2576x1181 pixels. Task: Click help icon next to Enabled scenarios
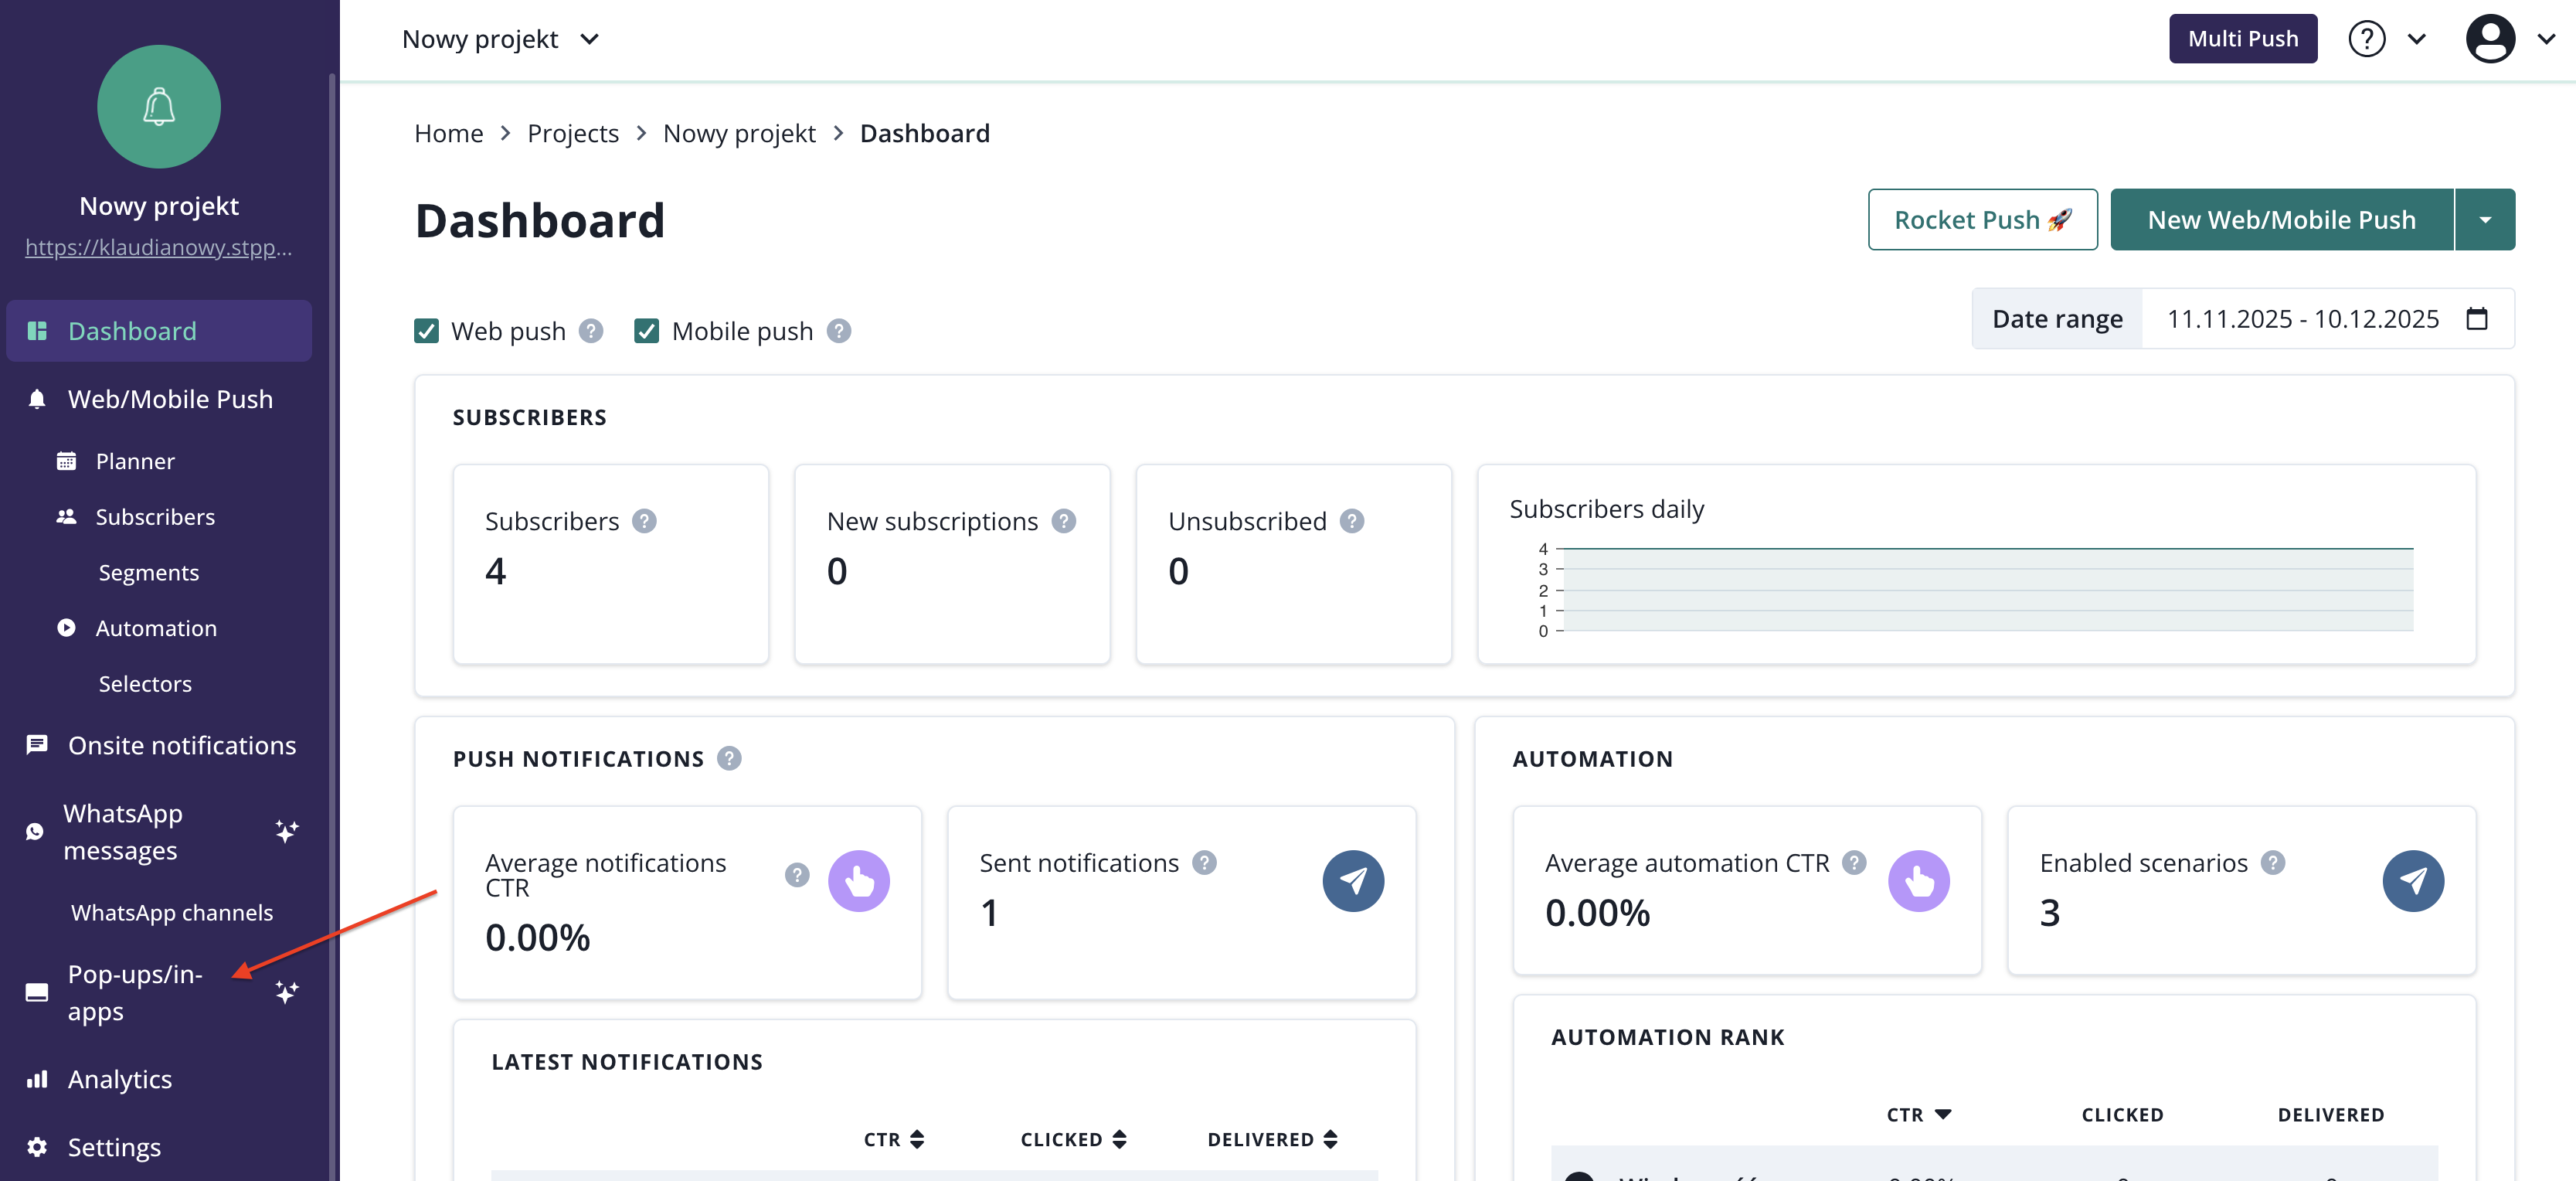pos(2273,862)
